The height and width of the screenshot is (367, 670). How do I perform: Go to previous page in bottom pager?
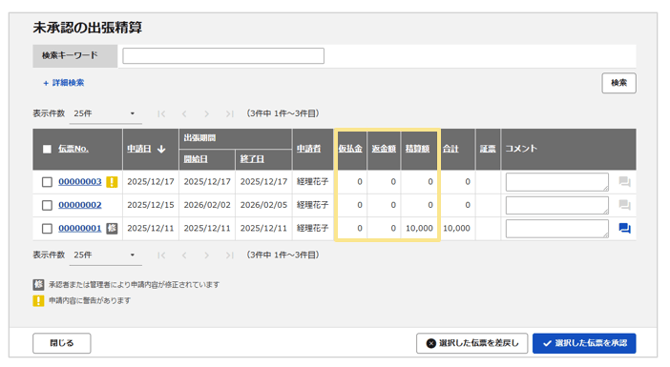(184, 255)
